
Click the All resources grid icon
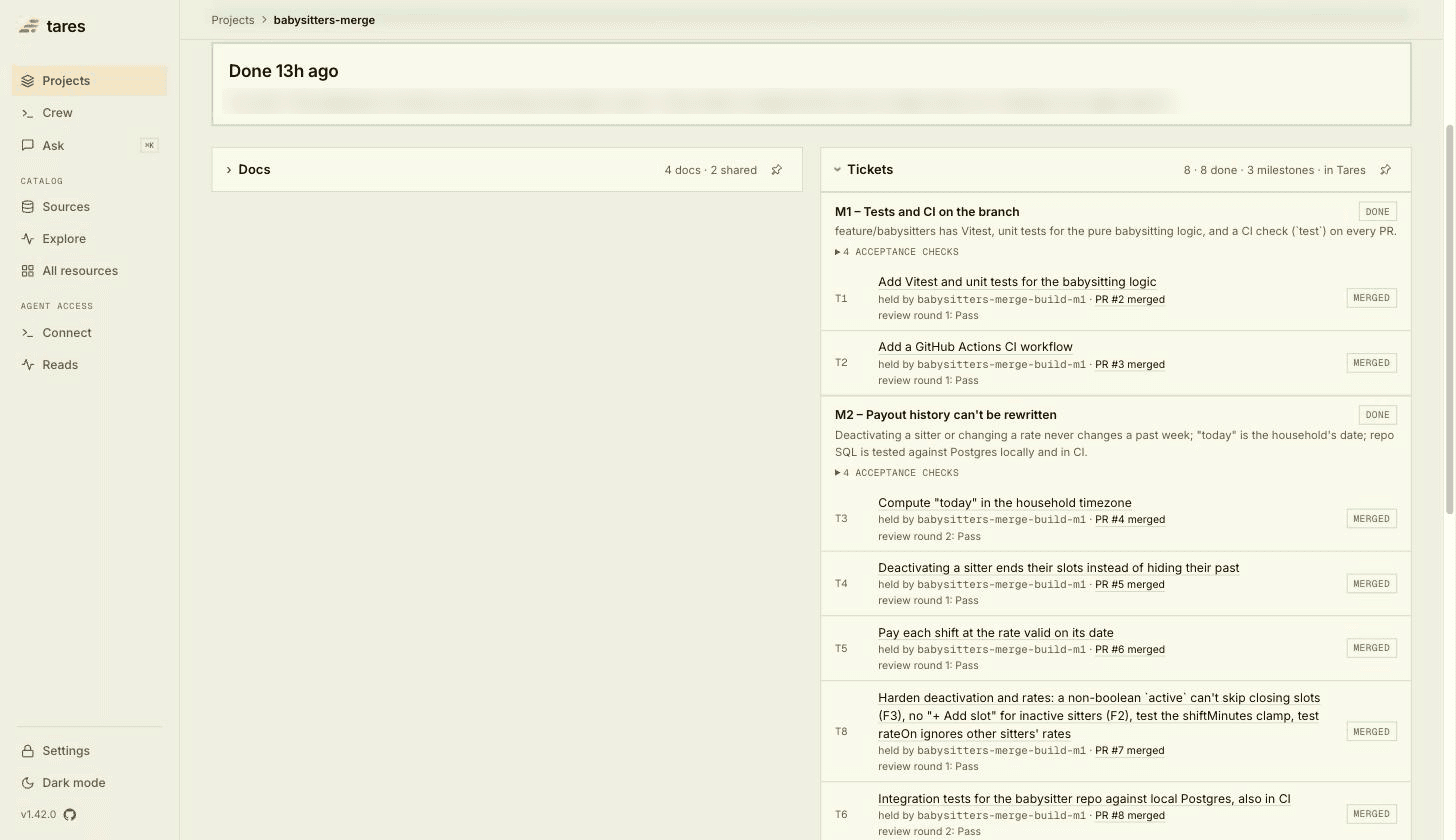tap(28, 271)
